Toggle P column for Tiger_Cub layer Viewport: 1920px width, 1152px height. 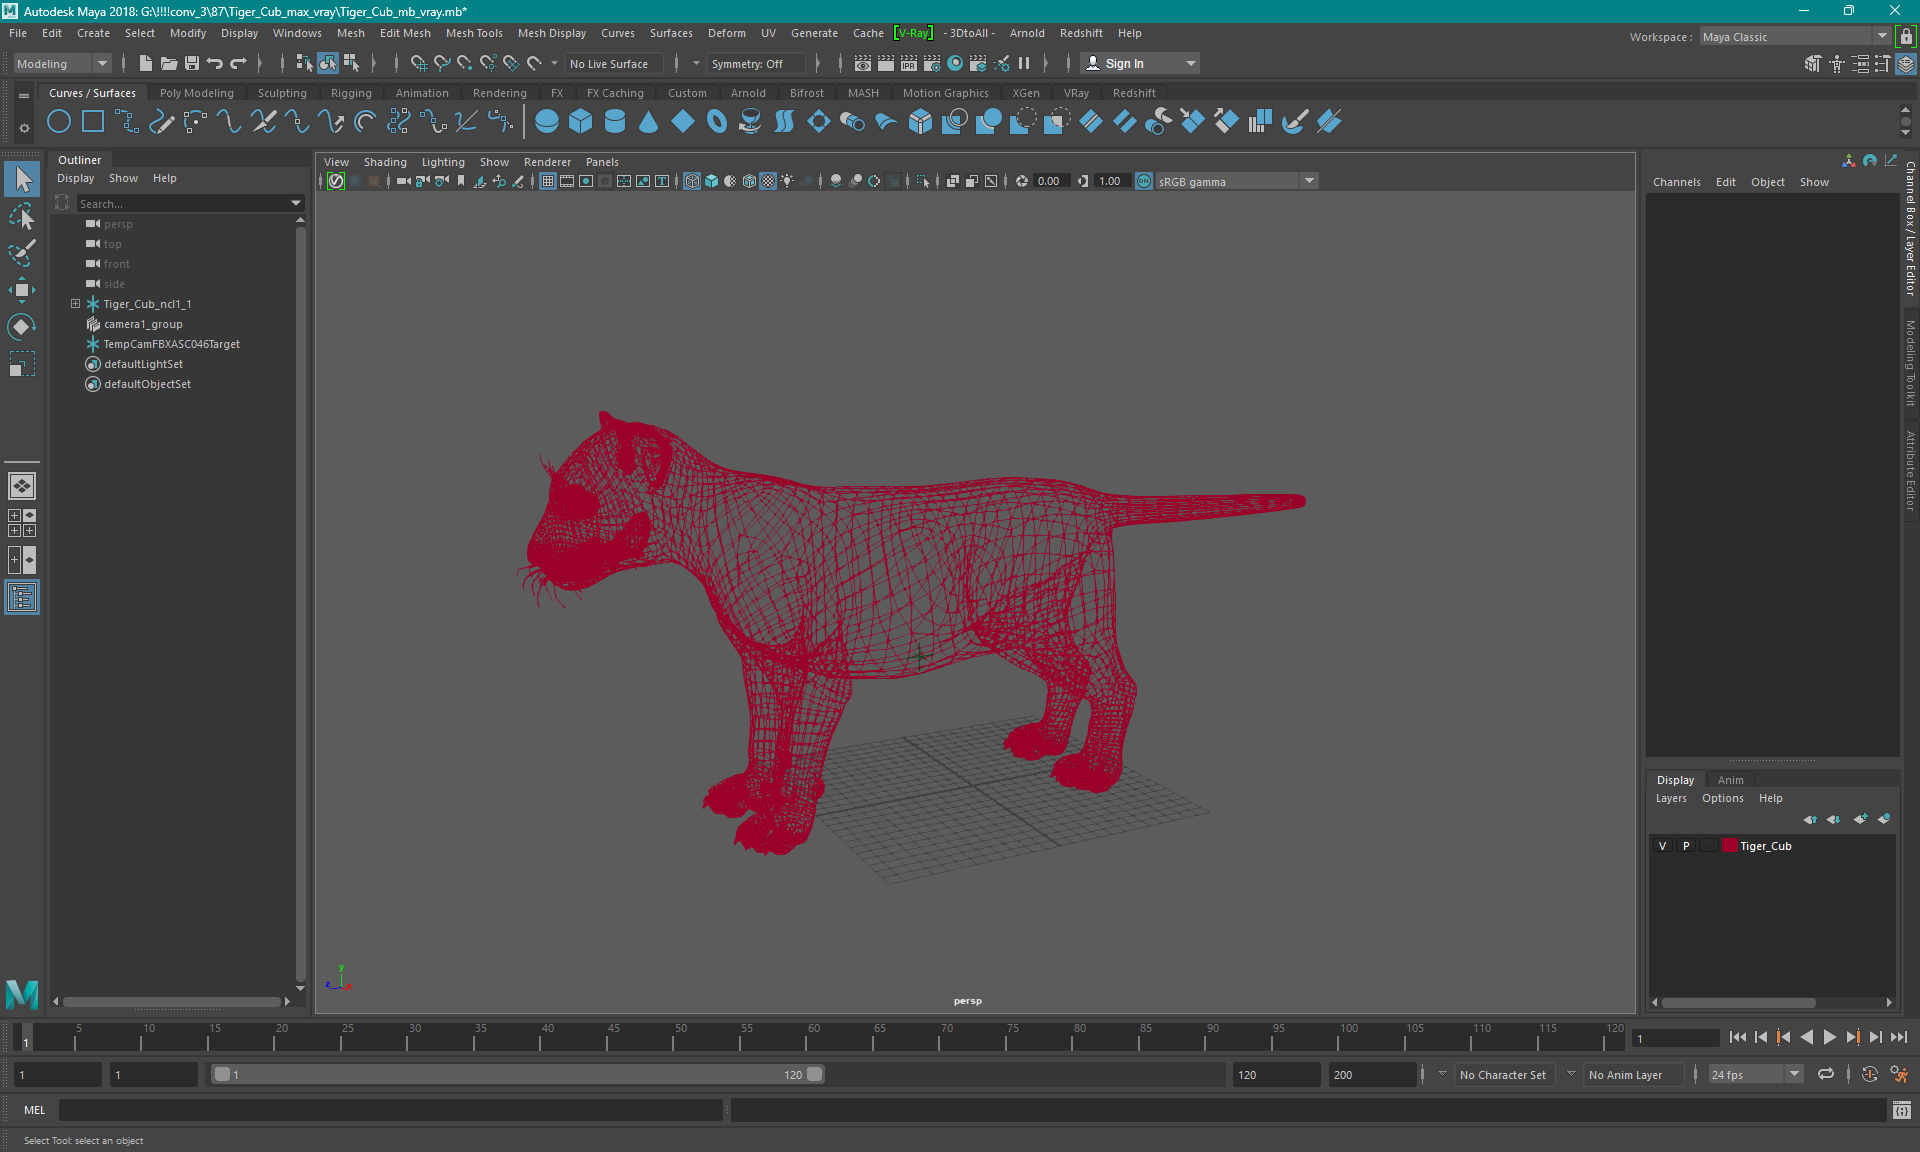pos(1687,846)
